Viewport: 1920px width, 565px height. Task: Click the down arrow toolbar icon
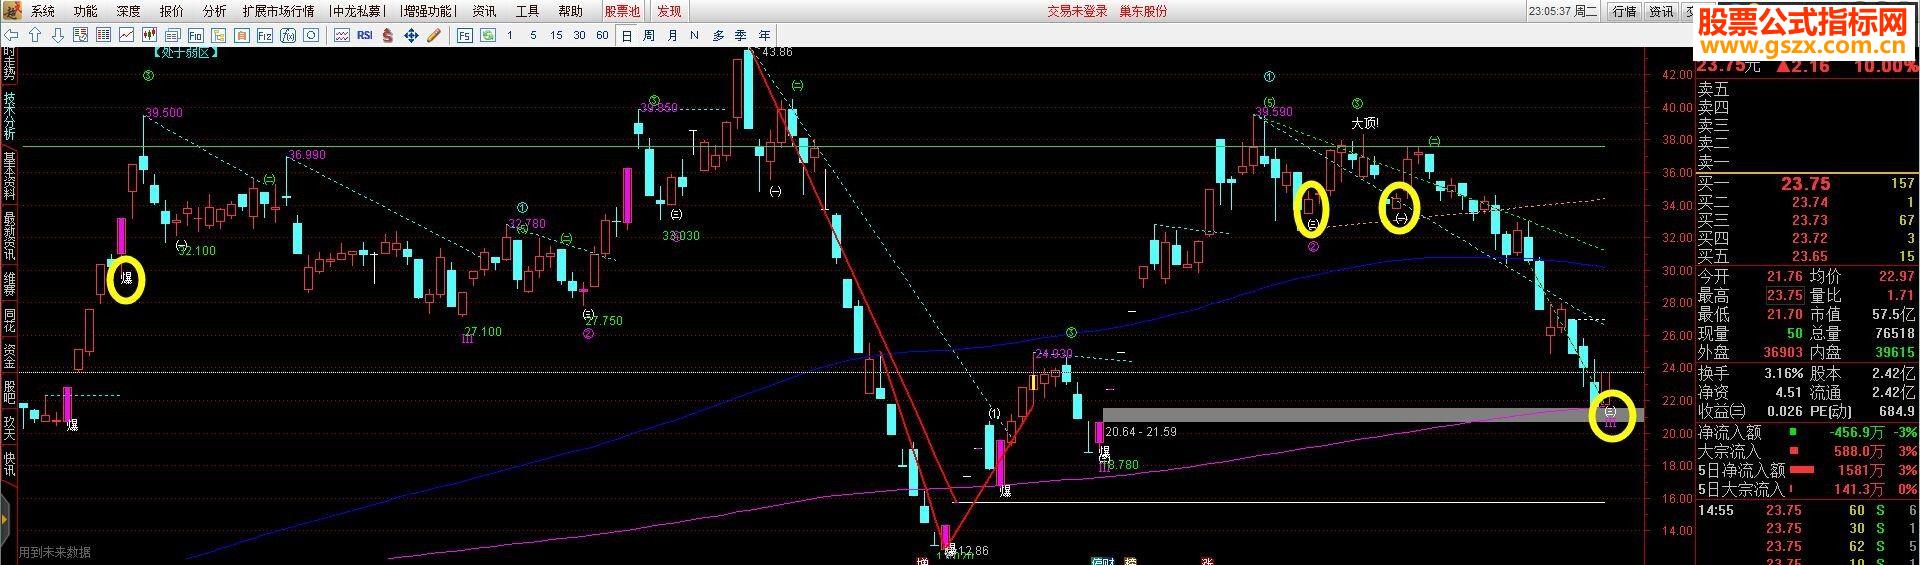click(x=58, y=35)
